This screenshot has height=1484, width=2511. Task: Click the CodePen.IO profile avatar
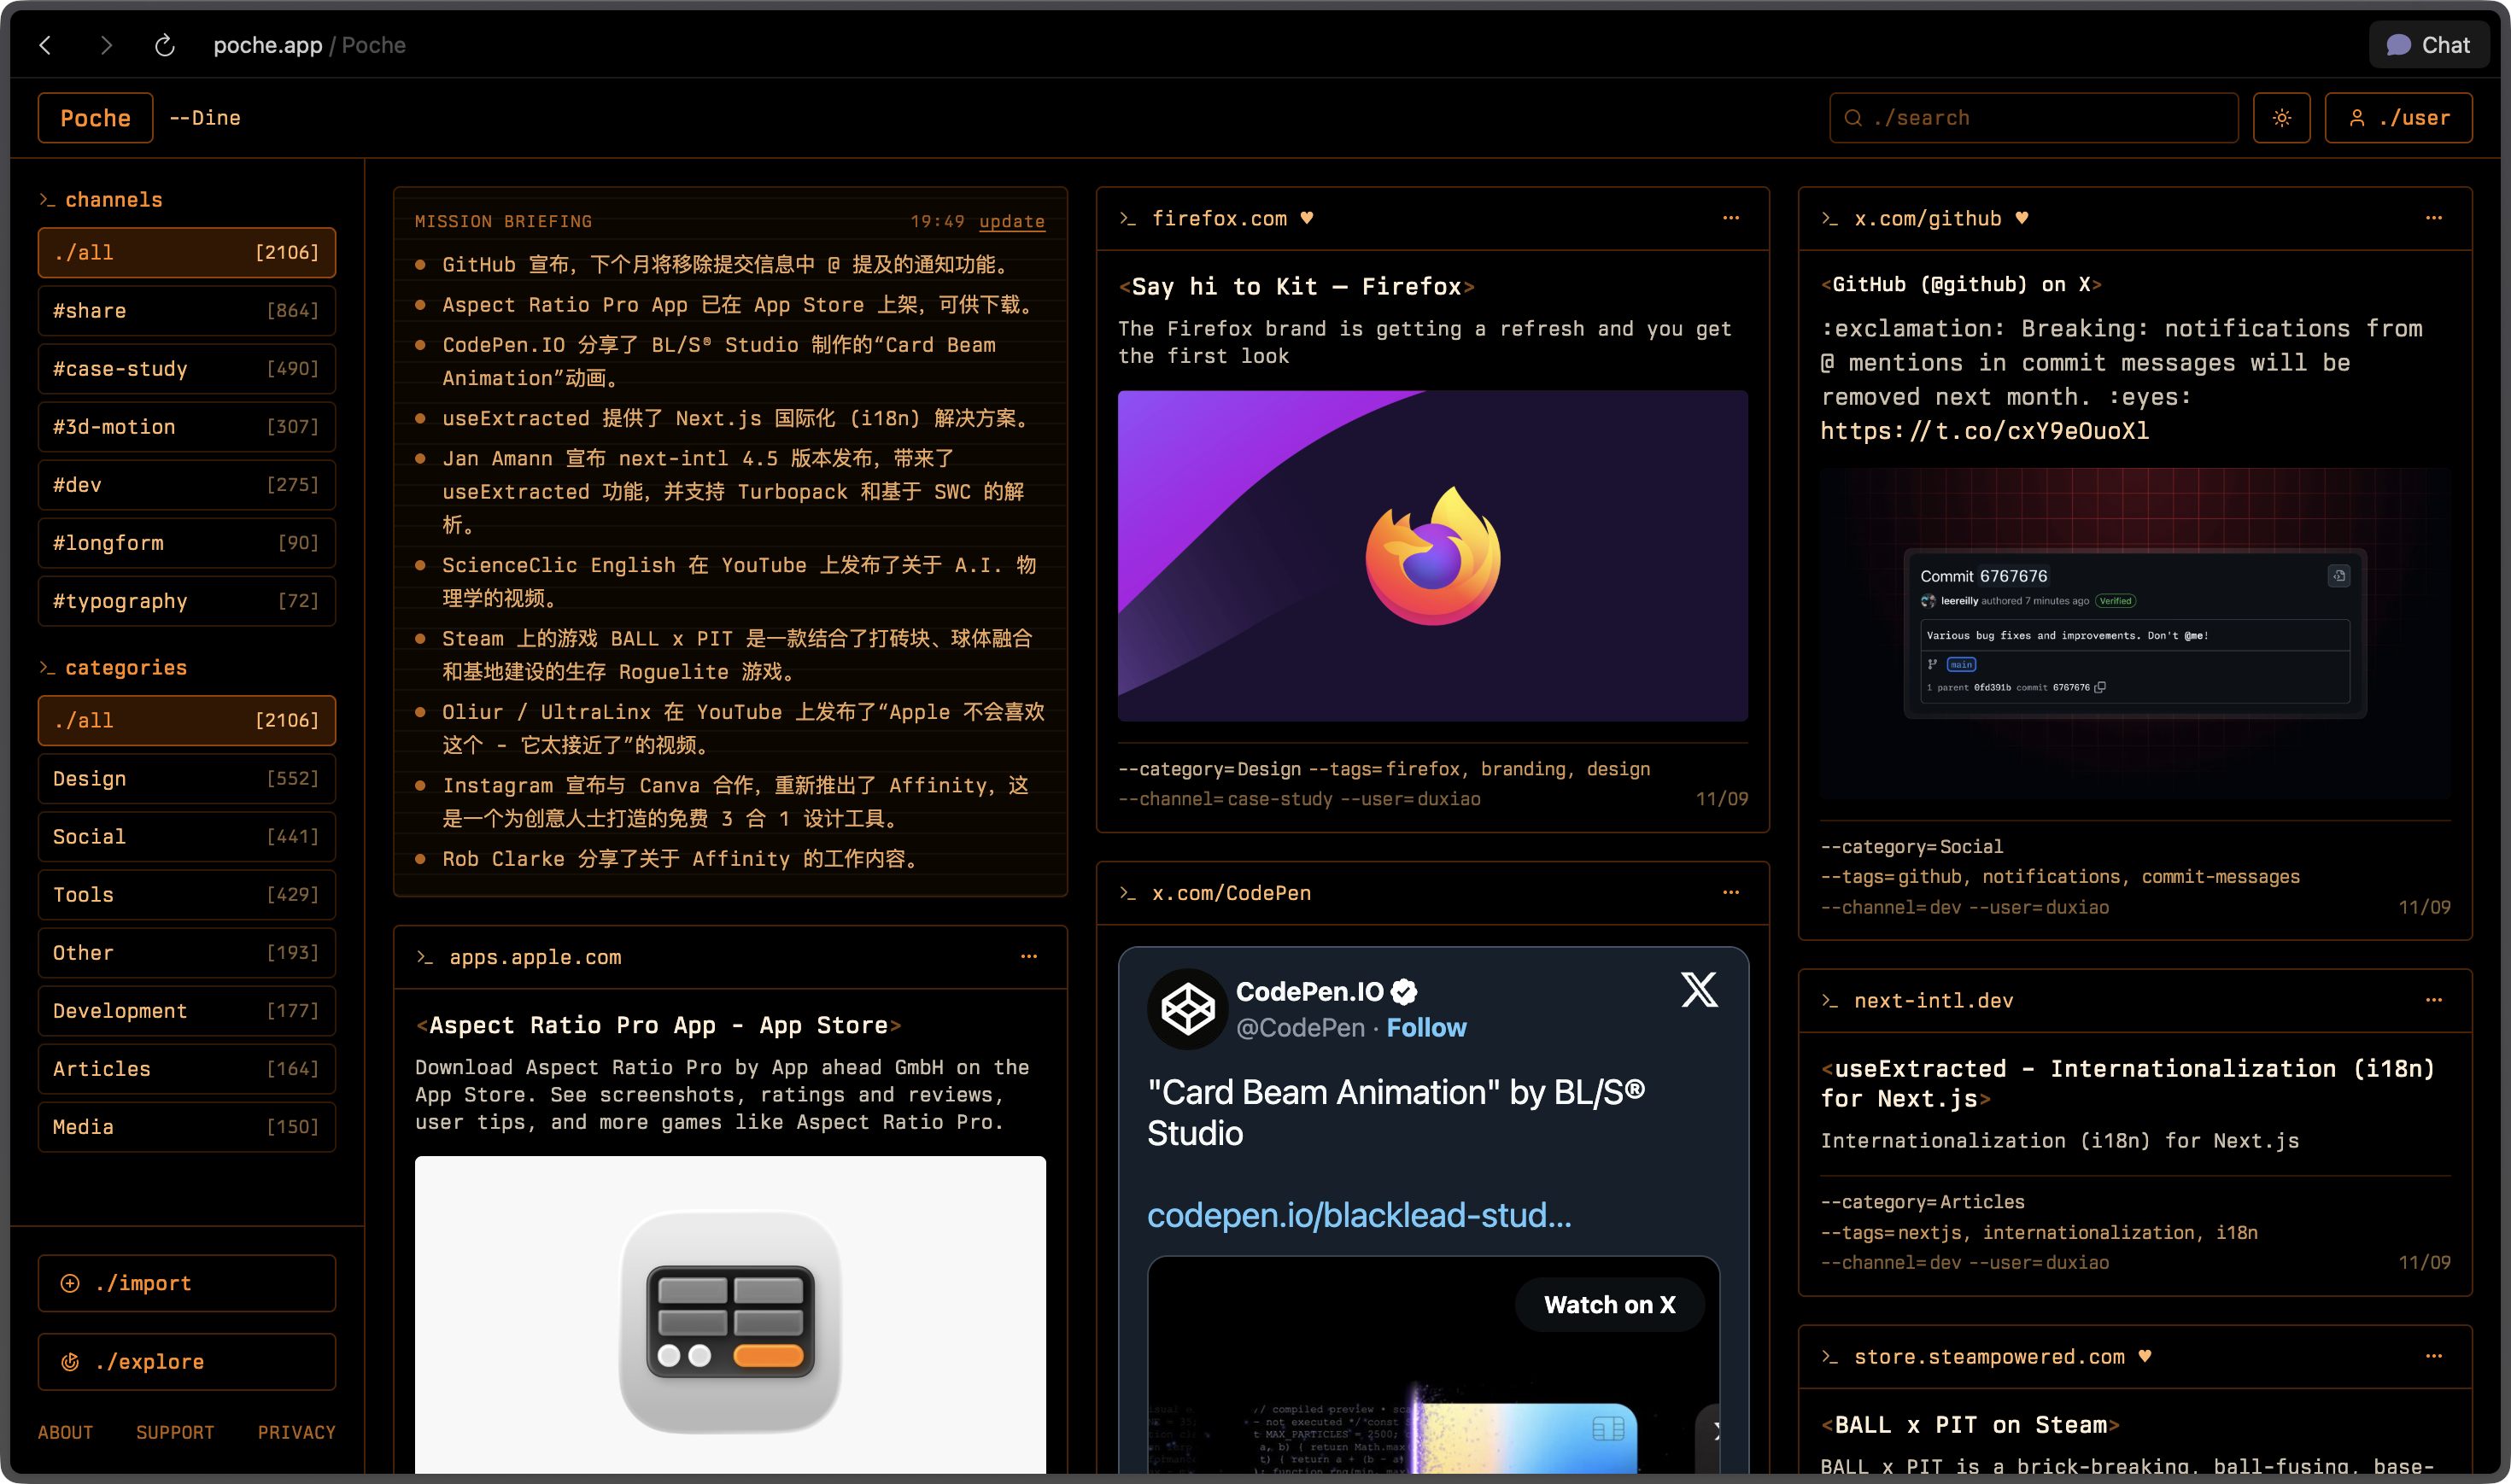[x=1189, y=1008]
